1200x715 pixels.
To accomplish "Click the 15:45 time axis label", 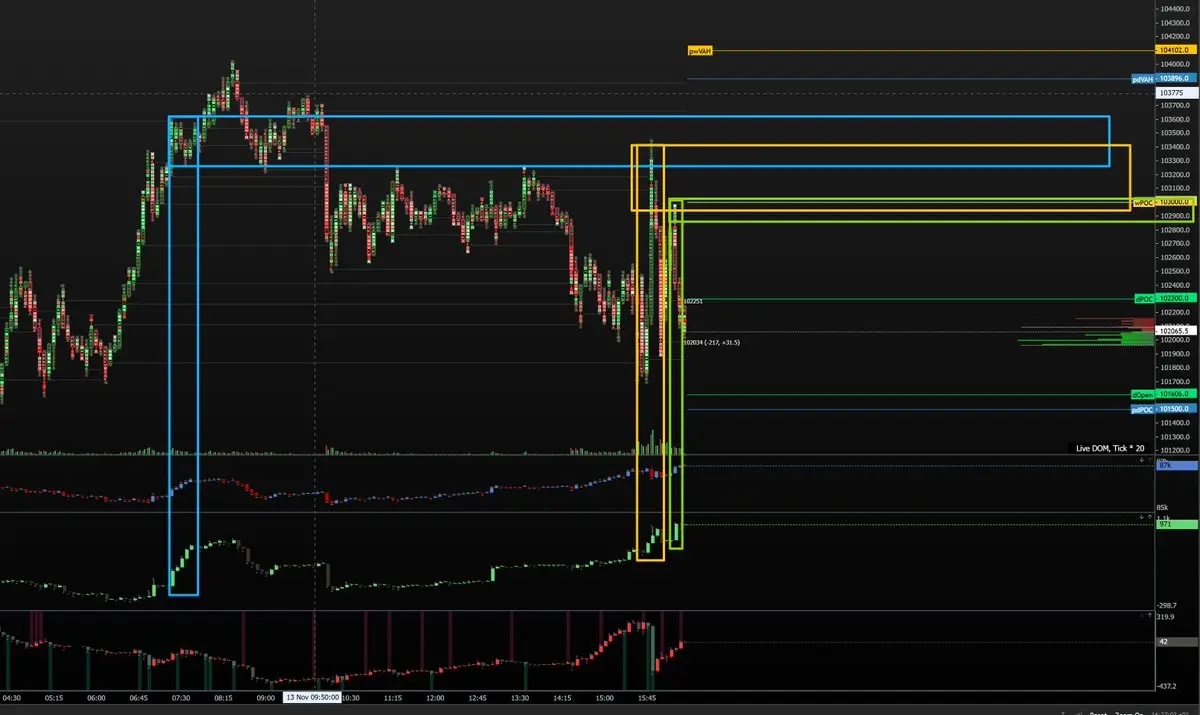I will tap(647, 697).
